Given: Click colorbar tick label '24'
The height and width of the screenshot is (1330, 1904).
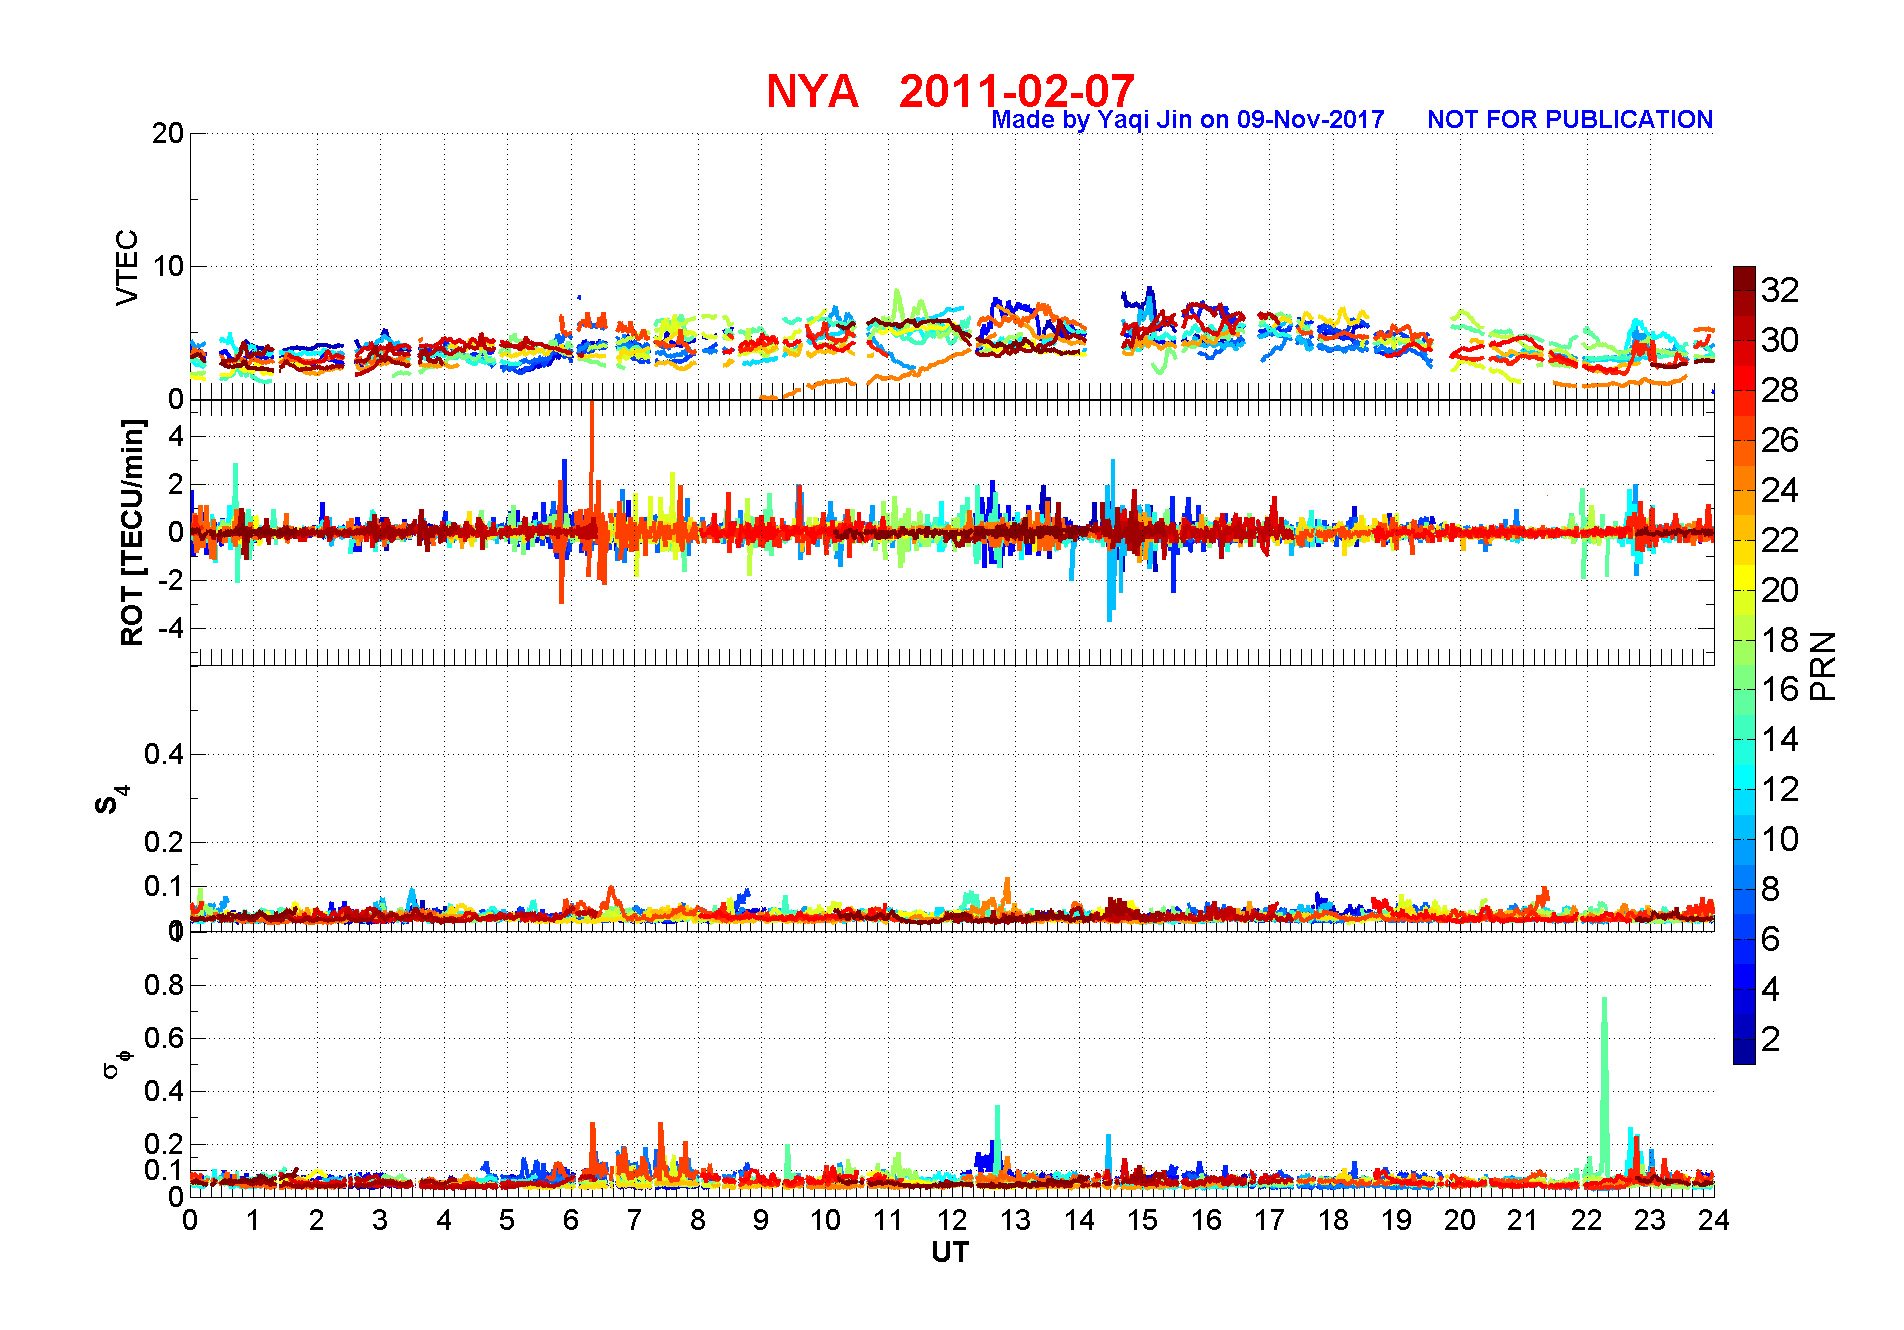Looking at the screenshot, I should (x=1780, y=490).
